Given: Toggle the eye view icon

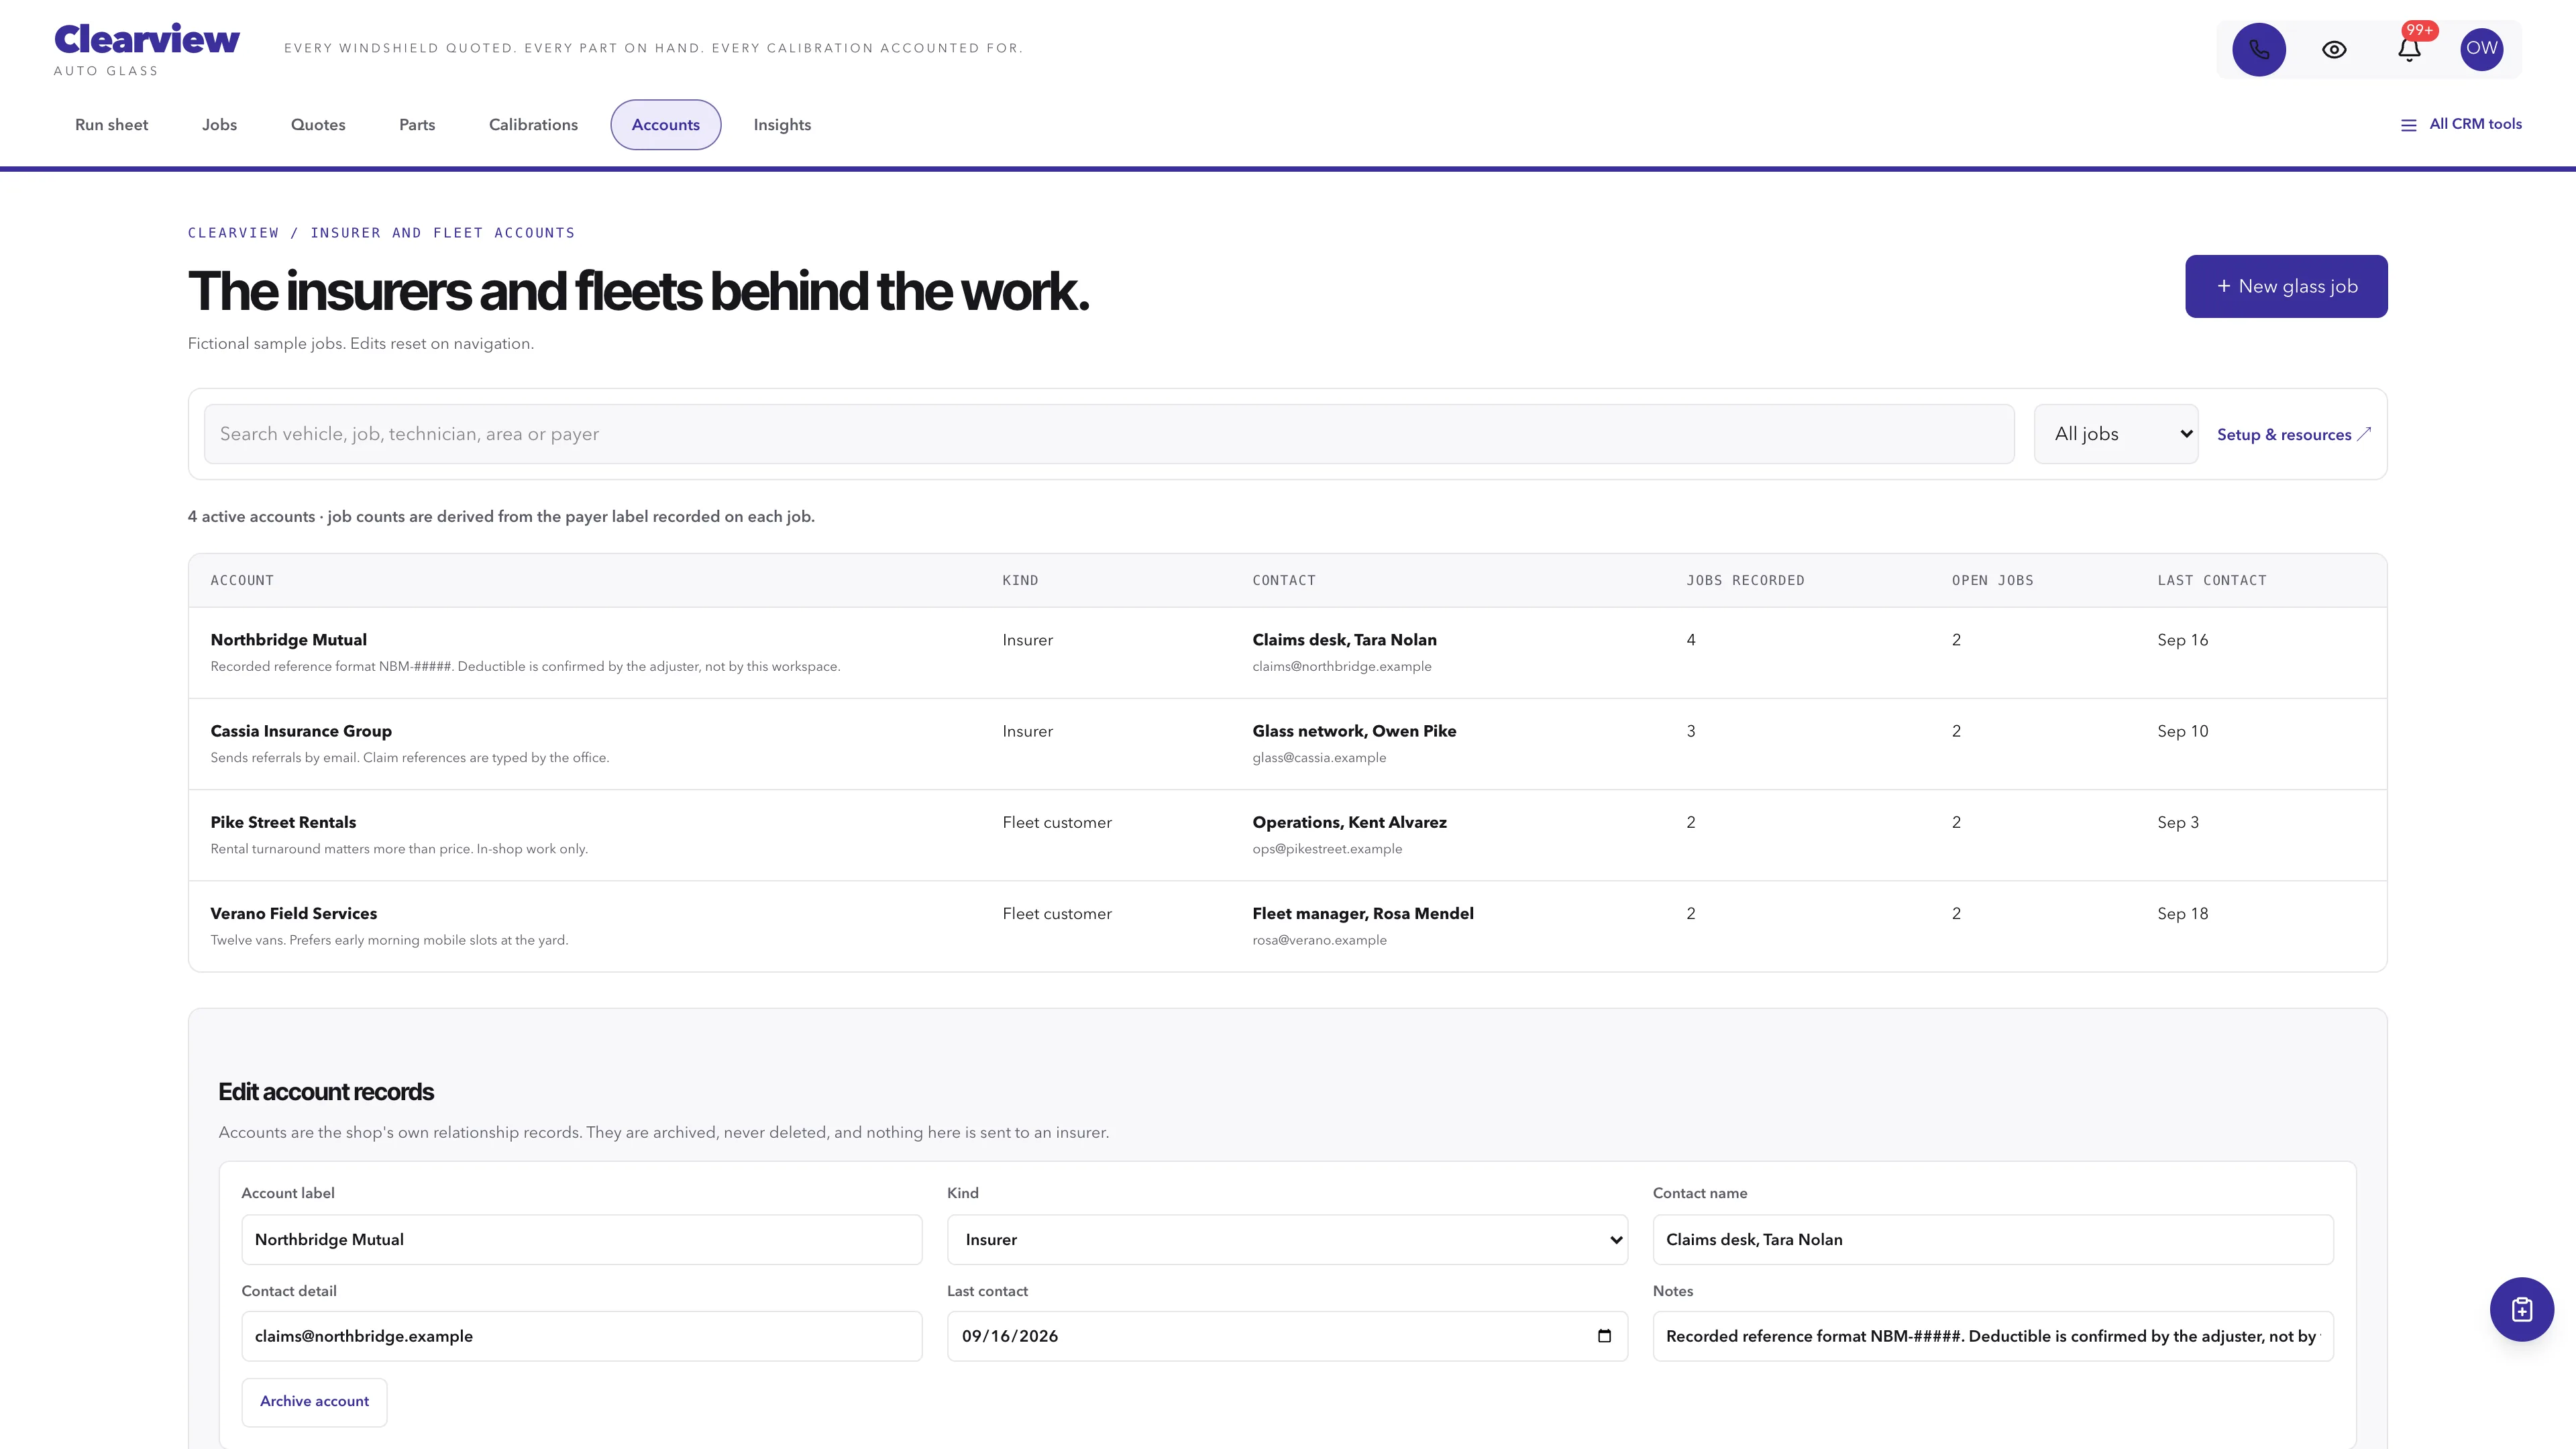Looking at the screenshot, I should pos(2334,49).
